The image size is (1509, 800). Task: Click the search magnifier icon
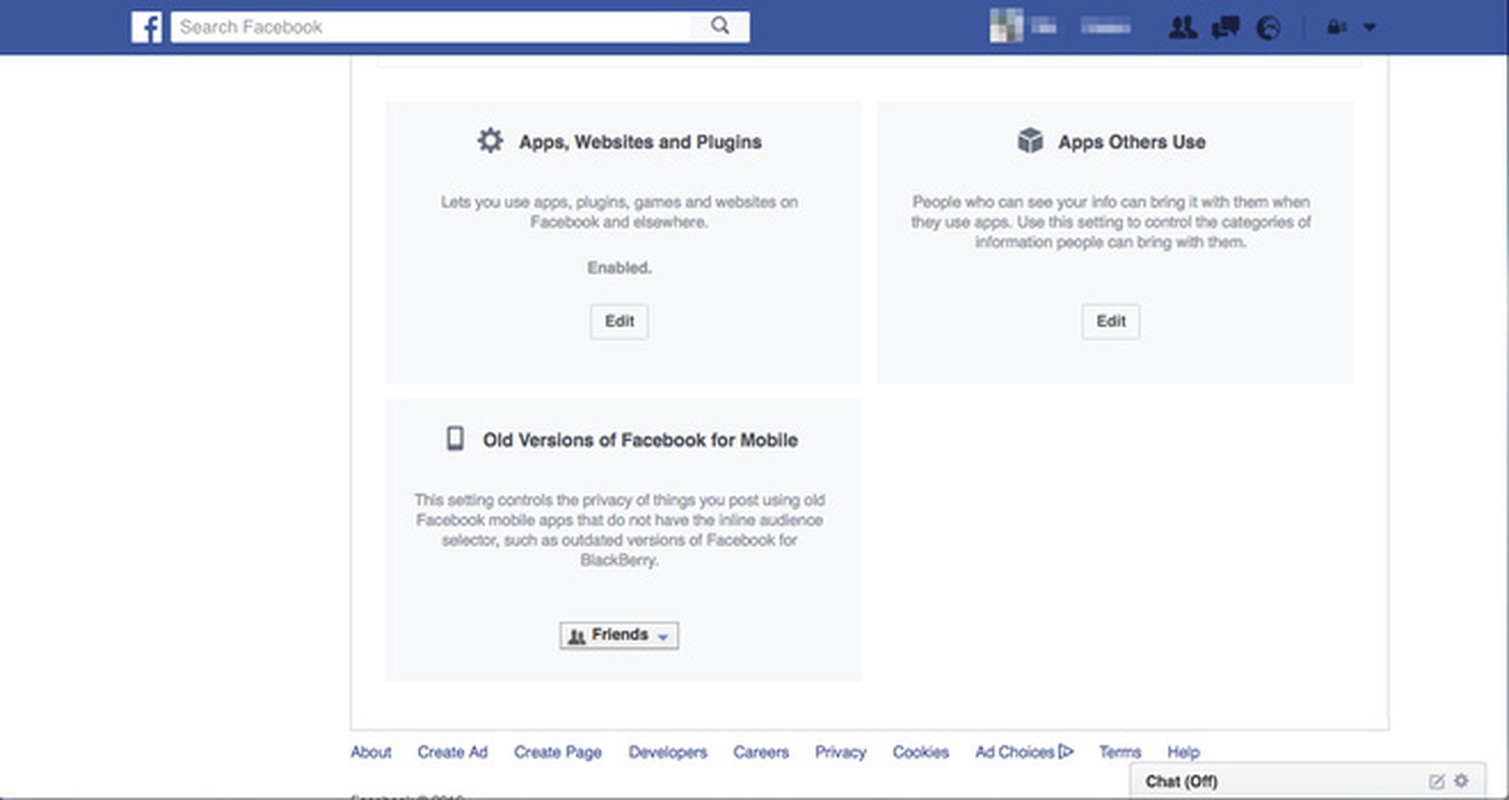[720, 27]
